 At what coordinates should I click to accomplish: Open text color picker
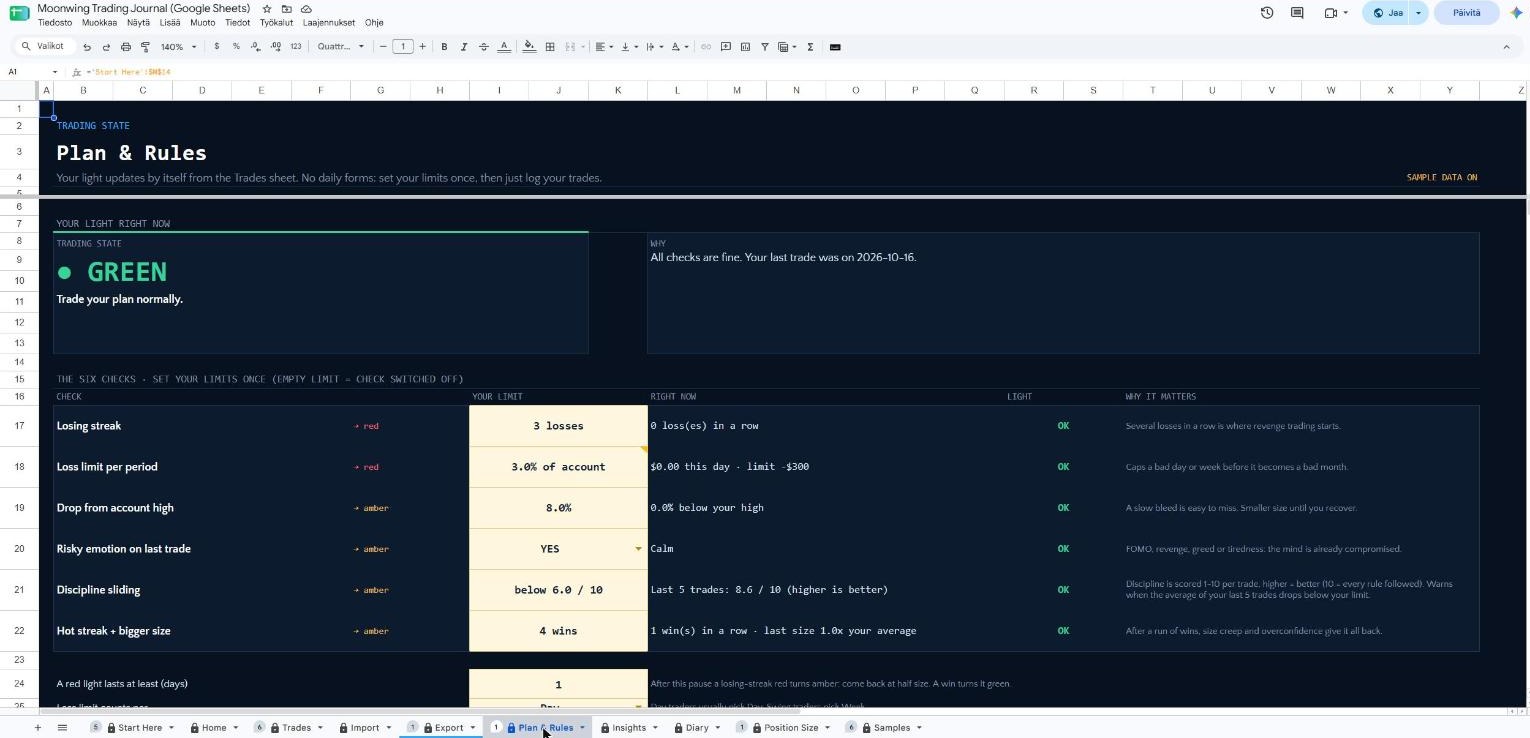(504, 47)
